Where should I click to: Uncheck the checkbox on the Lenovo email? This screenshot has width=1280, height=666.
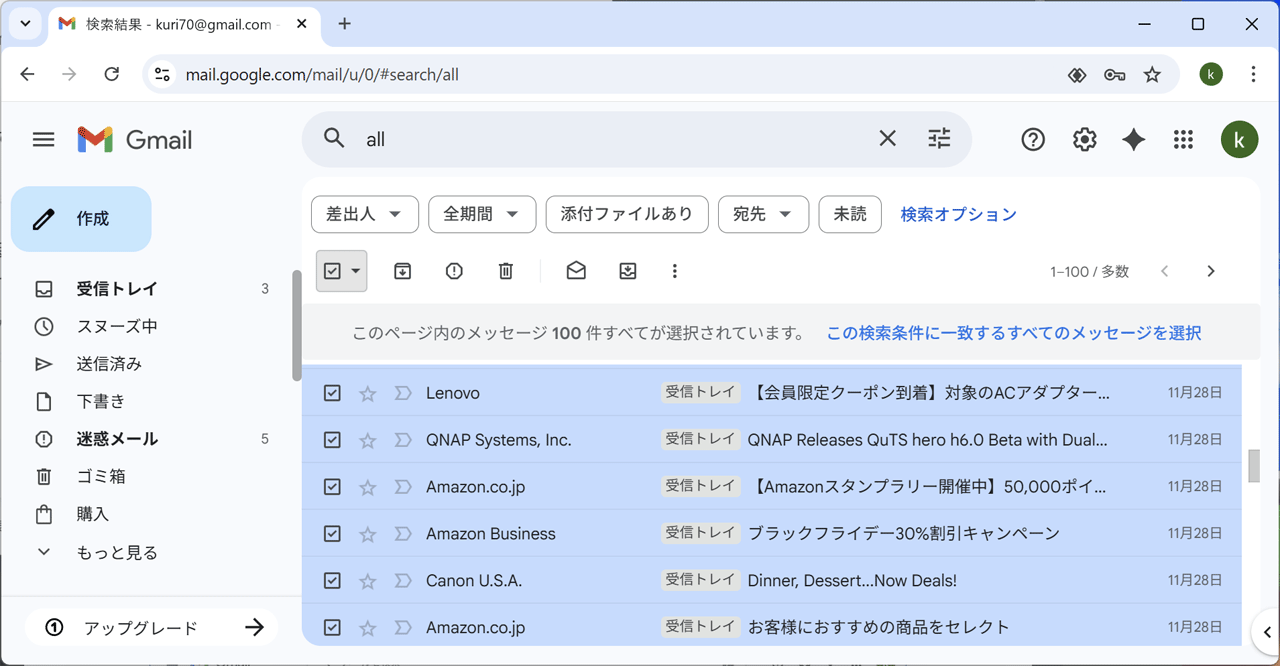(332, 392)
